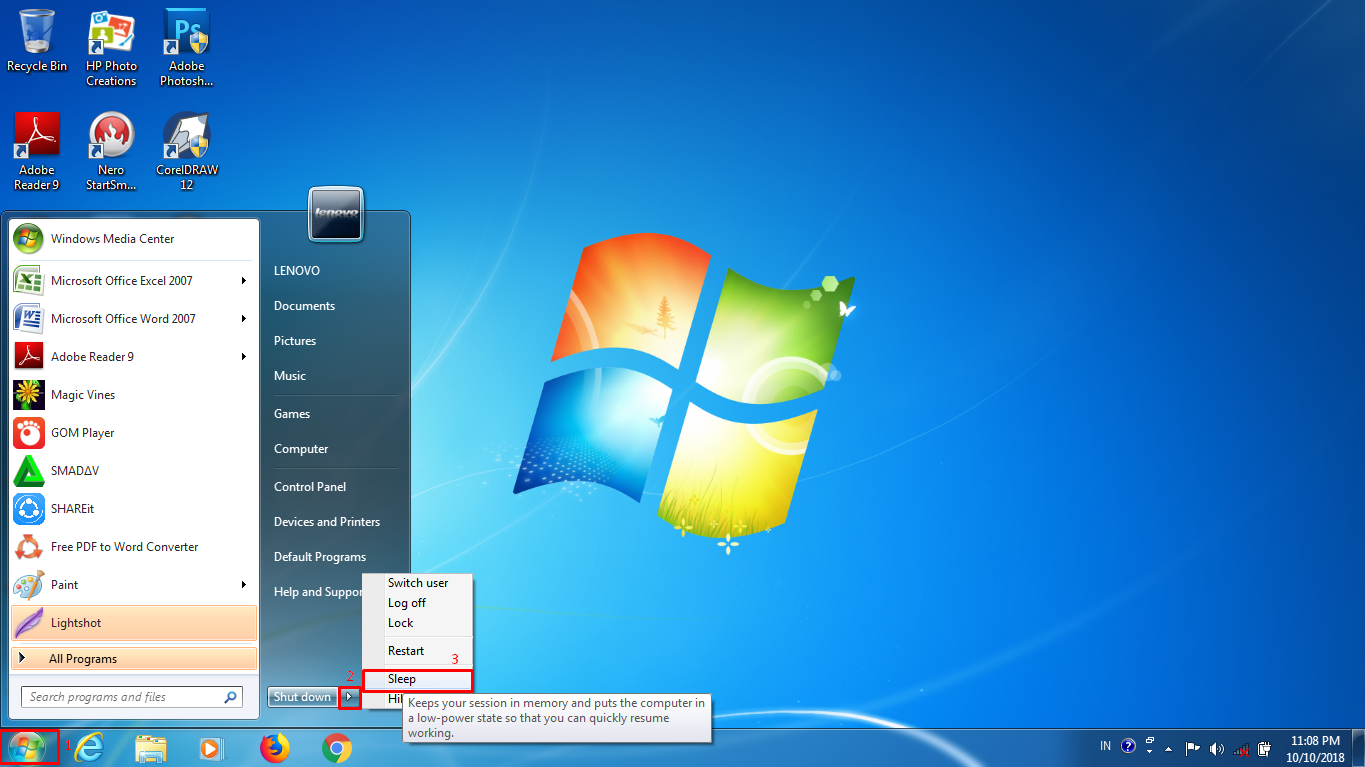Viewport: 1365px width, 767px height.
Task: Expand All Programs in the Start menu
Action: pos(134,659)
